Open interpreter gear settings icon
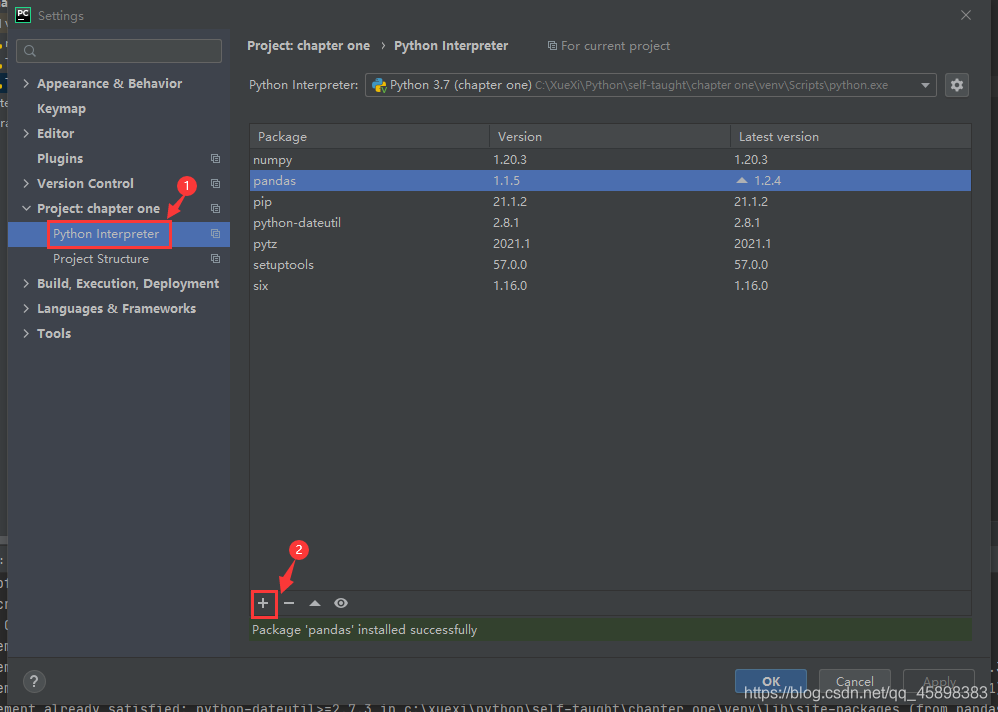998x712 pixels. [957, 85]
